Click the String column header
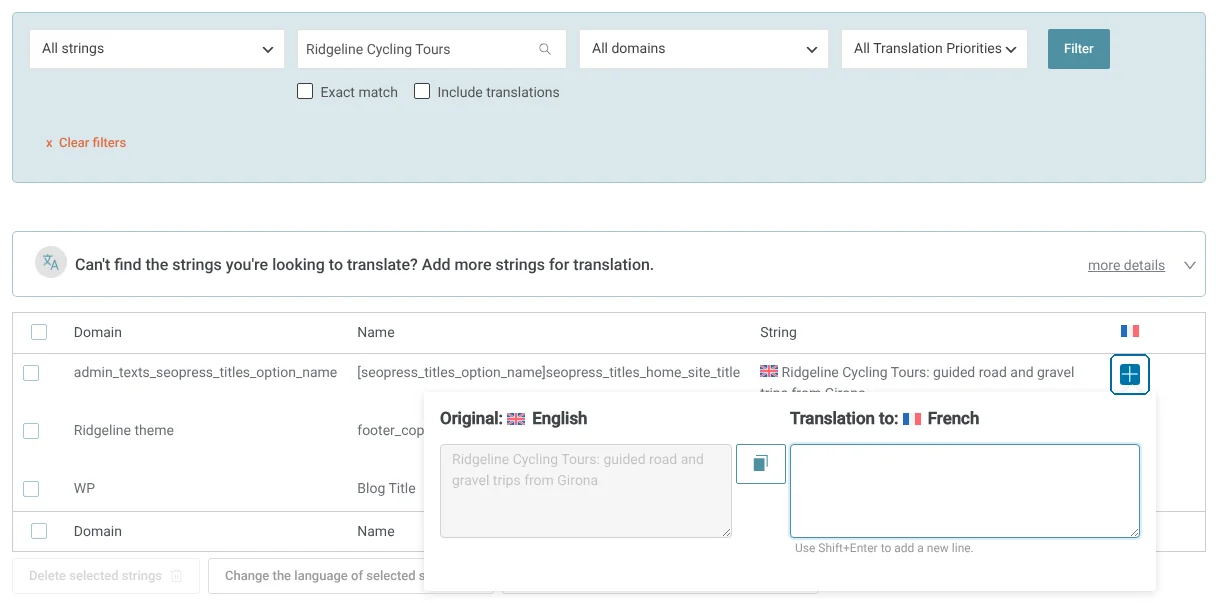Image resolution: width=1218 pixels, height=603 pixels. click(778, 332)
